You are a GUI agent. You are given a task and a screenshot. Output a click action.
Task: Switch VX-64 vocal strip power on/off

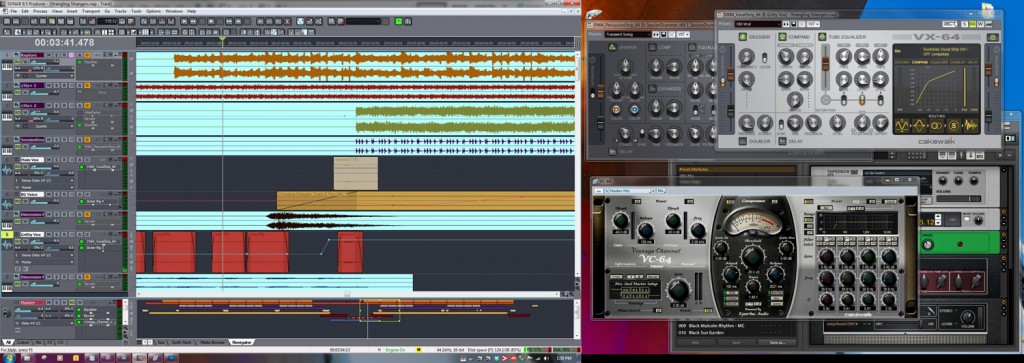point(993,37)
